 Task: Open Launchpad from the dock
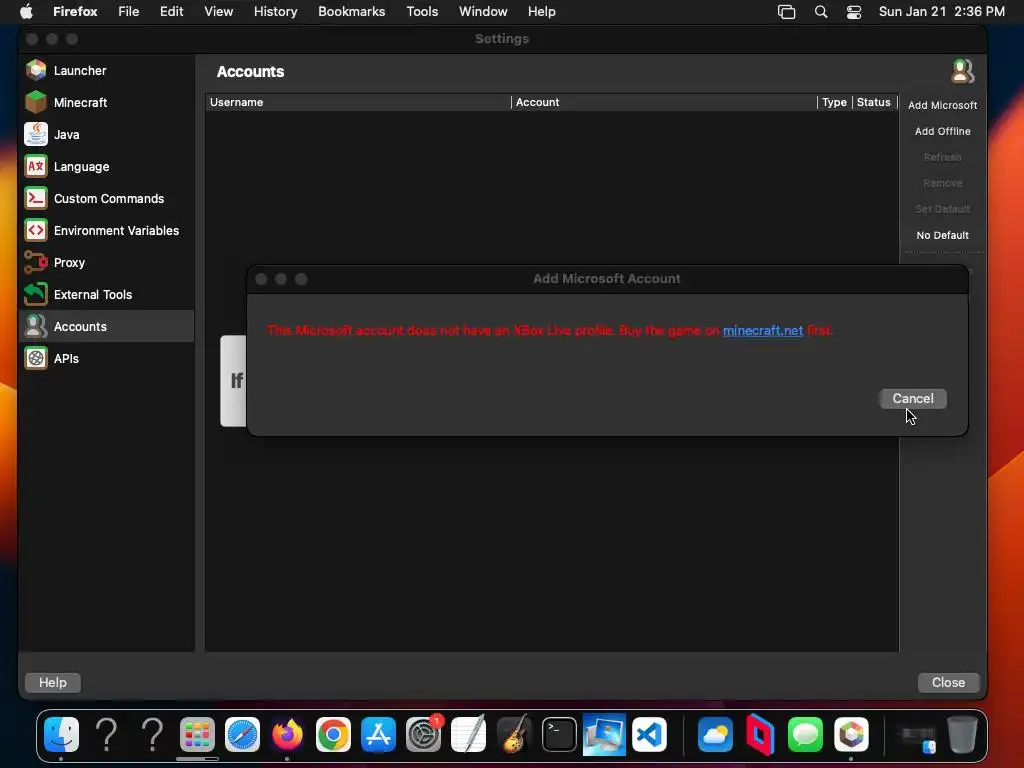click(197, 735)
